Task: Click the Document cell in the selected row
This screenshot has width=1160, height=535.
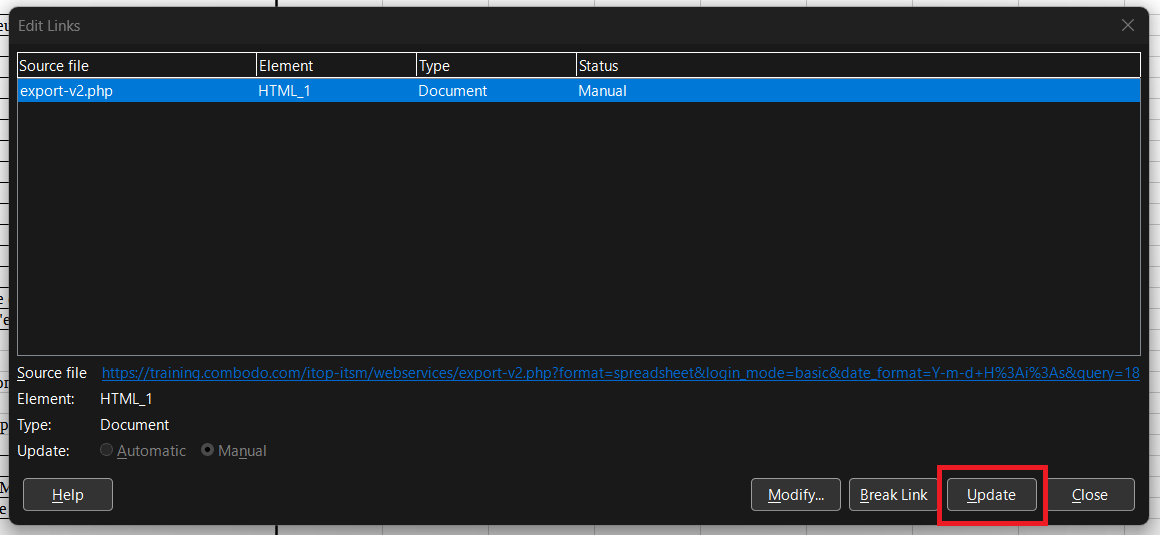Action: click(x=452, y=91)
